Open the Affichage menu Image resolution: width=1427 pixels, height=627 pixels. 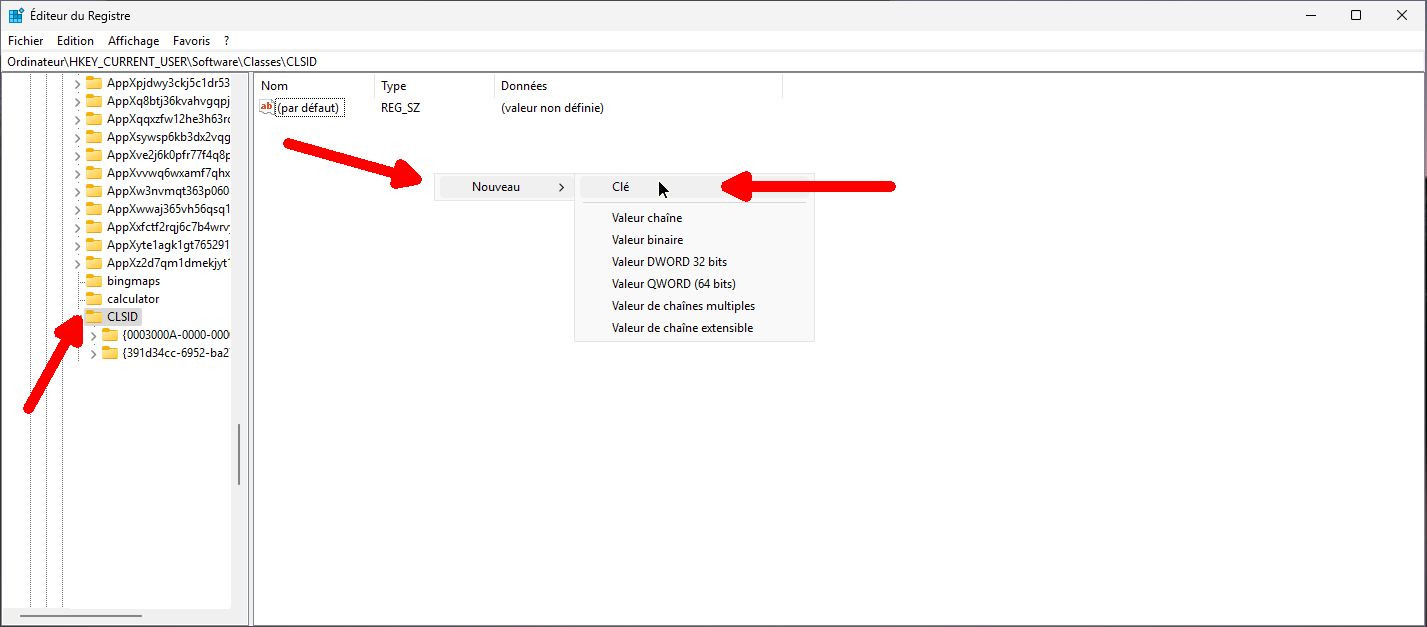(133, 40)
